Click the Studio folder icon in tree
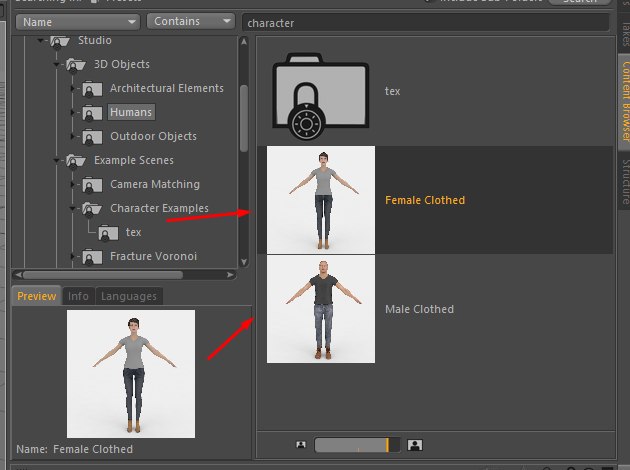The height and width of the screenshot is (470, 630). point(60,42)
